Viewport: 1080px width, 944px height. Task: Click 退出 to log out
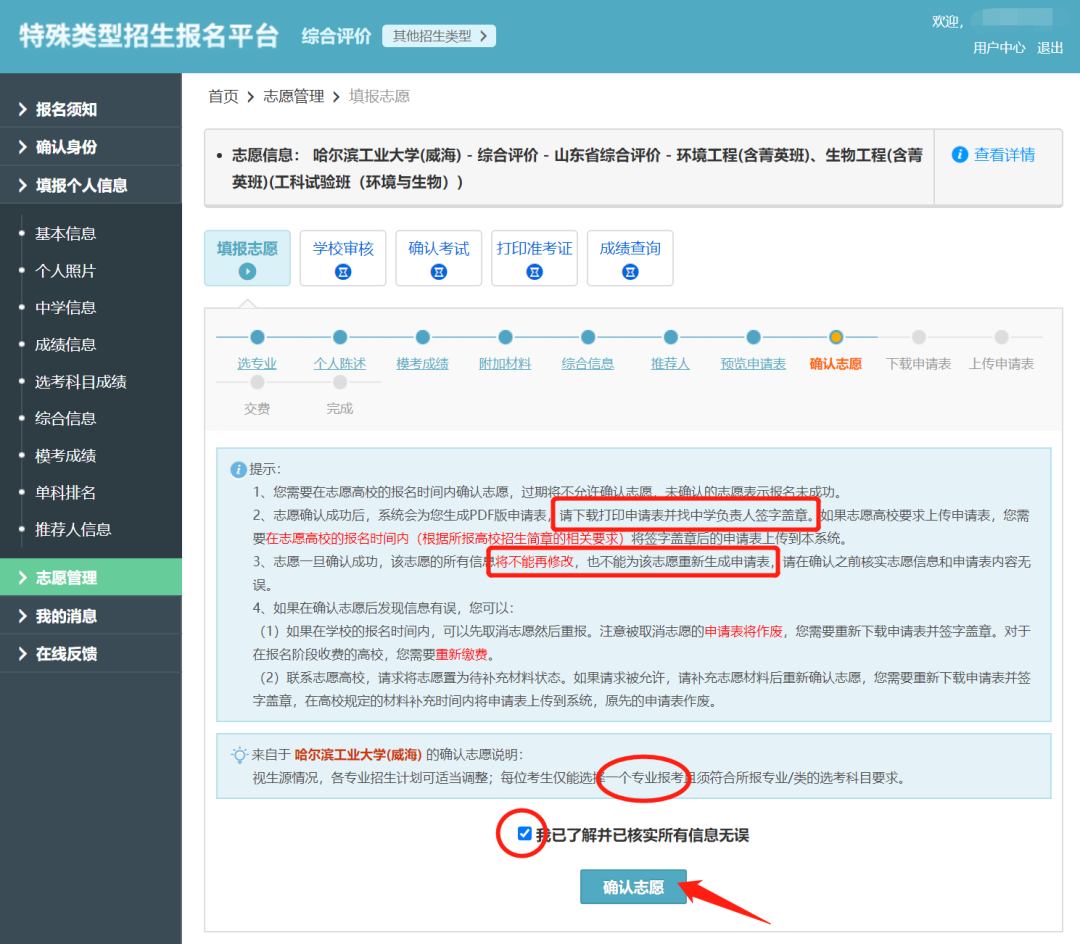pos(1050,48)
